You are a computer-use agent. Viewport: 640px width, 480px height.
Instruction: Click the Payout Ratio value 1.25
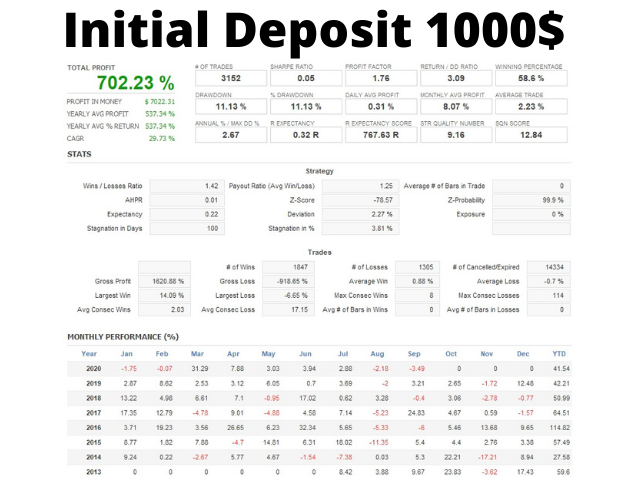click(x=360, y=186)
